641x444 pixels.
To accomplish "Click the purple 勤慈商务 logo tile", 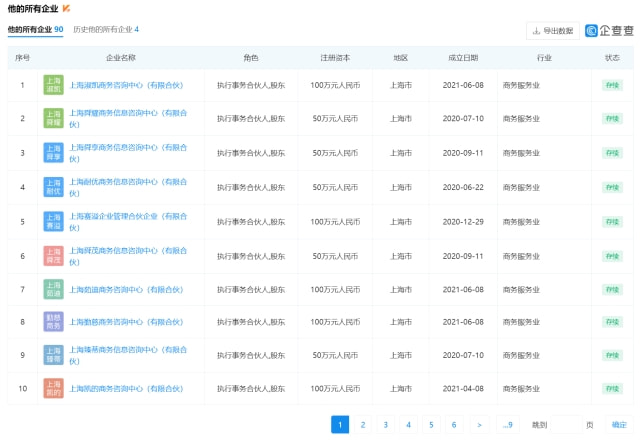I will pyautogui.click(x=54, y=322).
